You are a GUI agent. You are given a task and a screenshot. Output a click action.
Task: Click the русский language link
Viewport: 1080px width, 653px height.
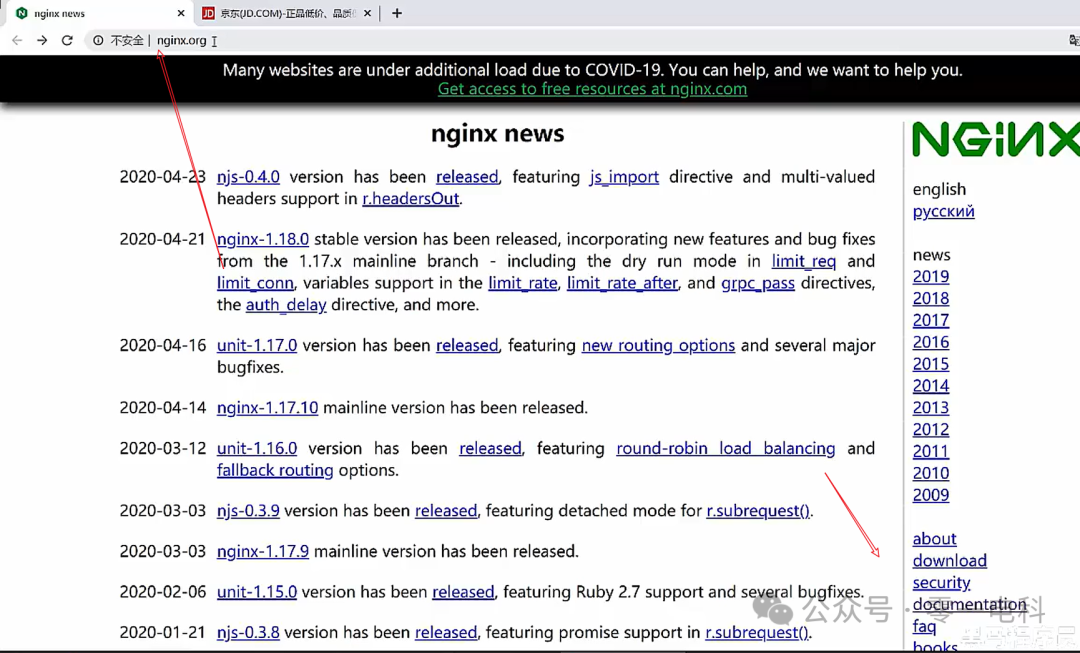(943, 211)
